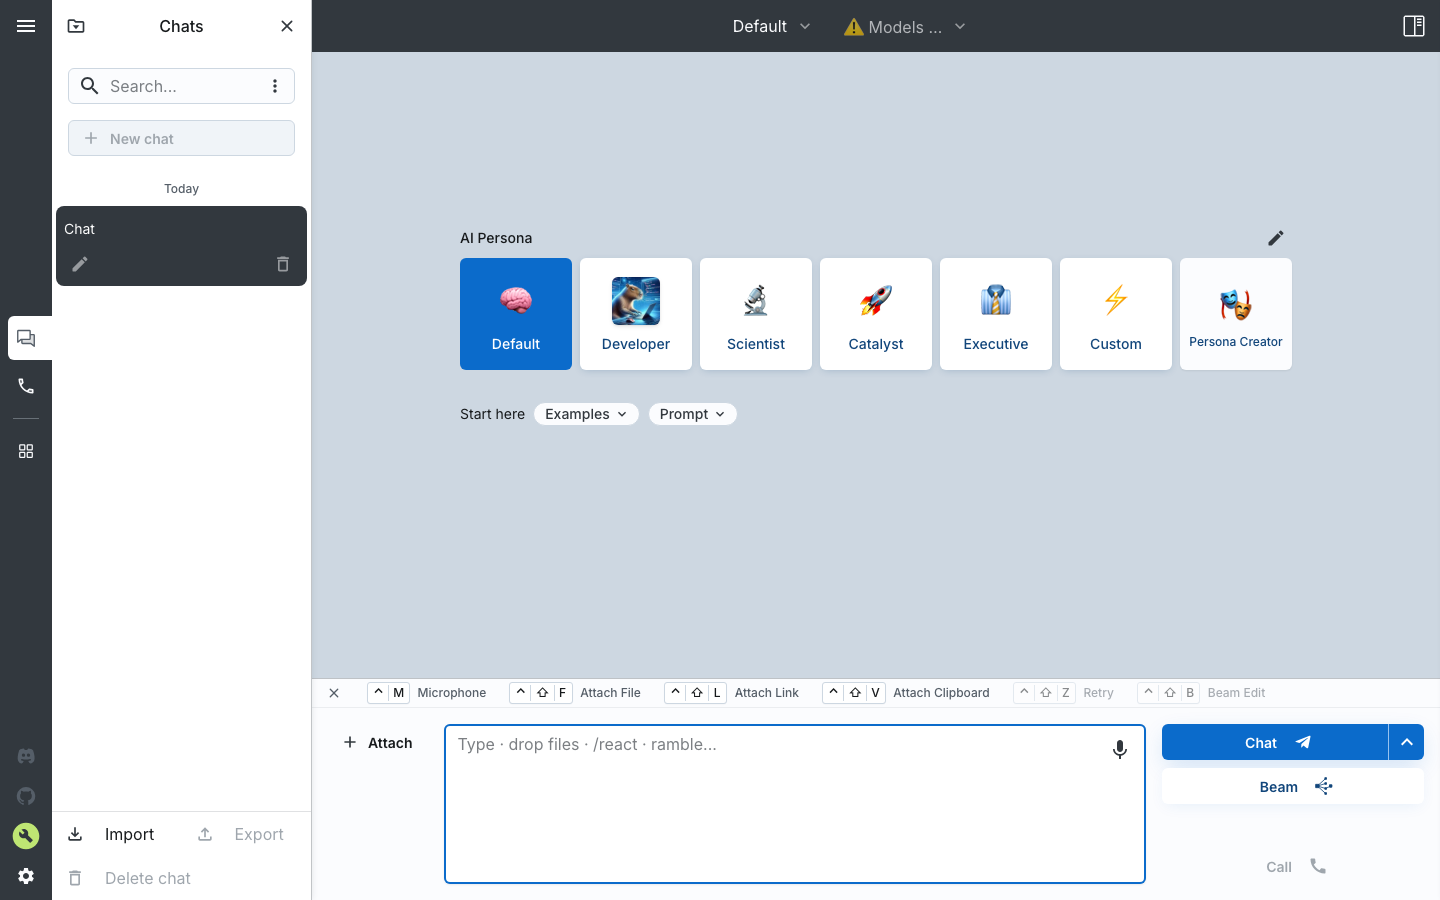Open settings gear icon
This screenshot has height=900, width=1440.
tap(26, 876)
